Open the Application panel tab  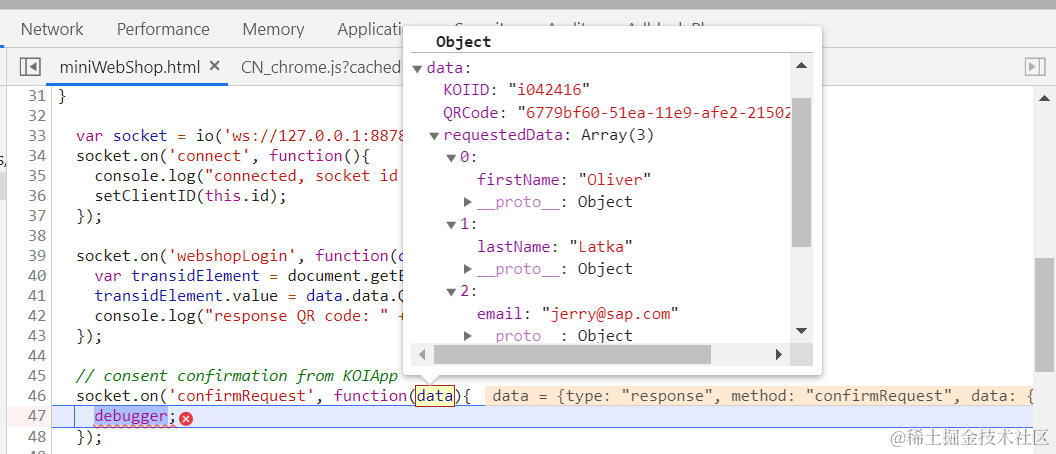(x=372, y=30)
